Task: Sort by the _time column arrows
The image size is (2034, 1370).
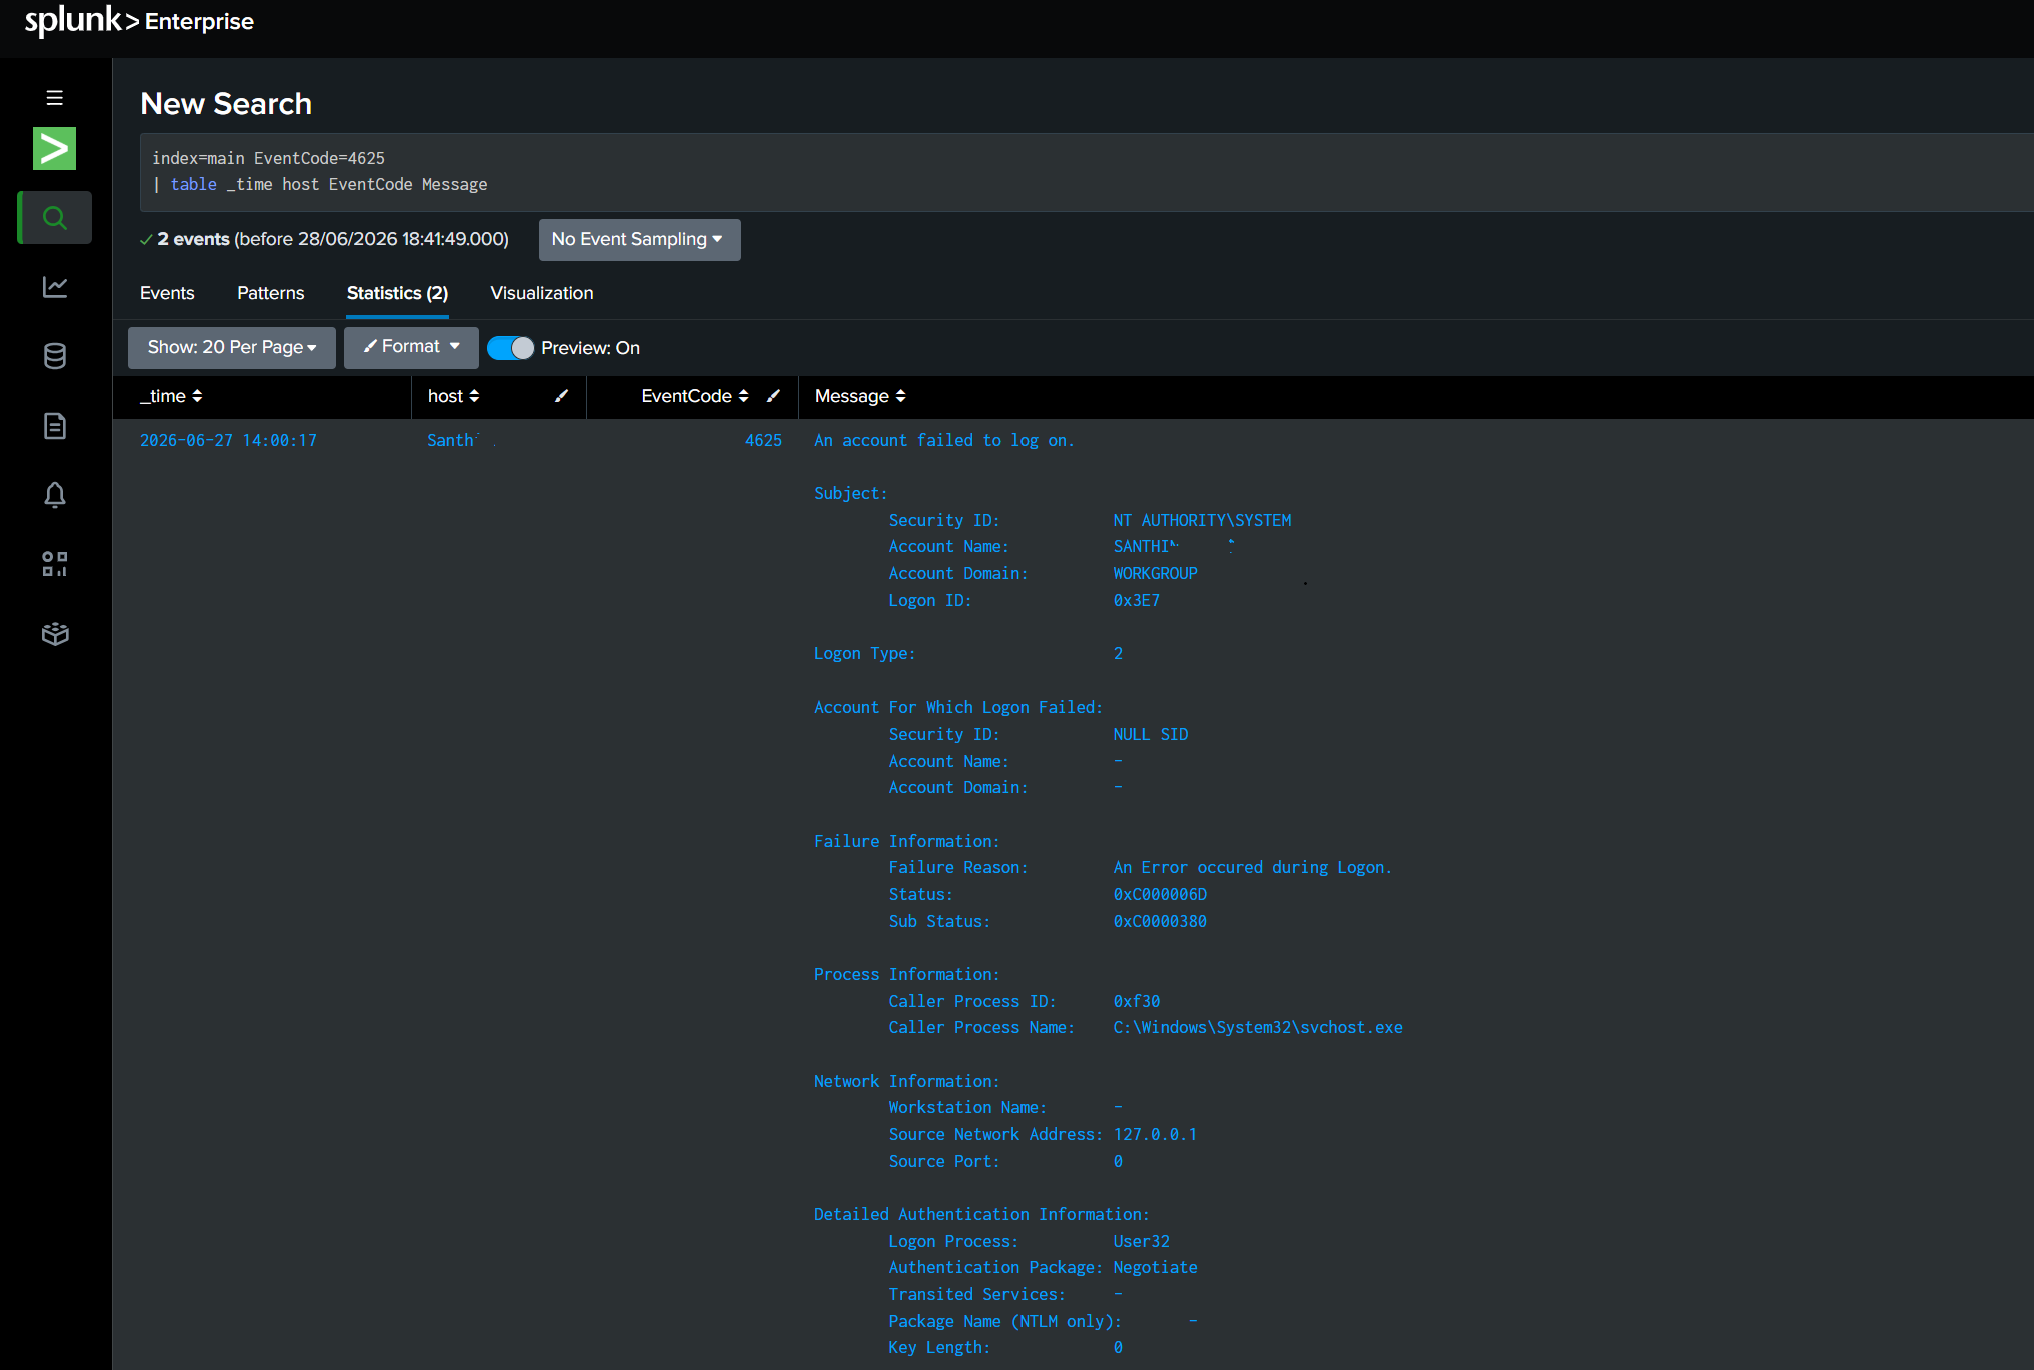Action: (x=197, y=396)
